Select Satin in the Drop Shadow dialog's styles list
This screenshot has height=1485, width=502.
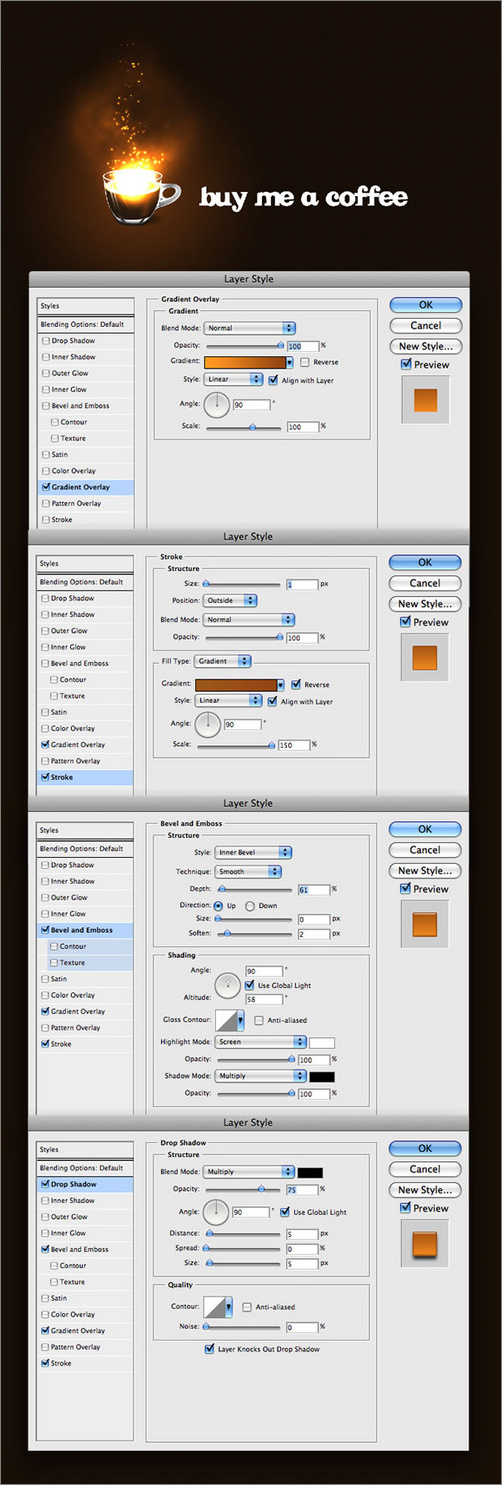click(59, 1298)
